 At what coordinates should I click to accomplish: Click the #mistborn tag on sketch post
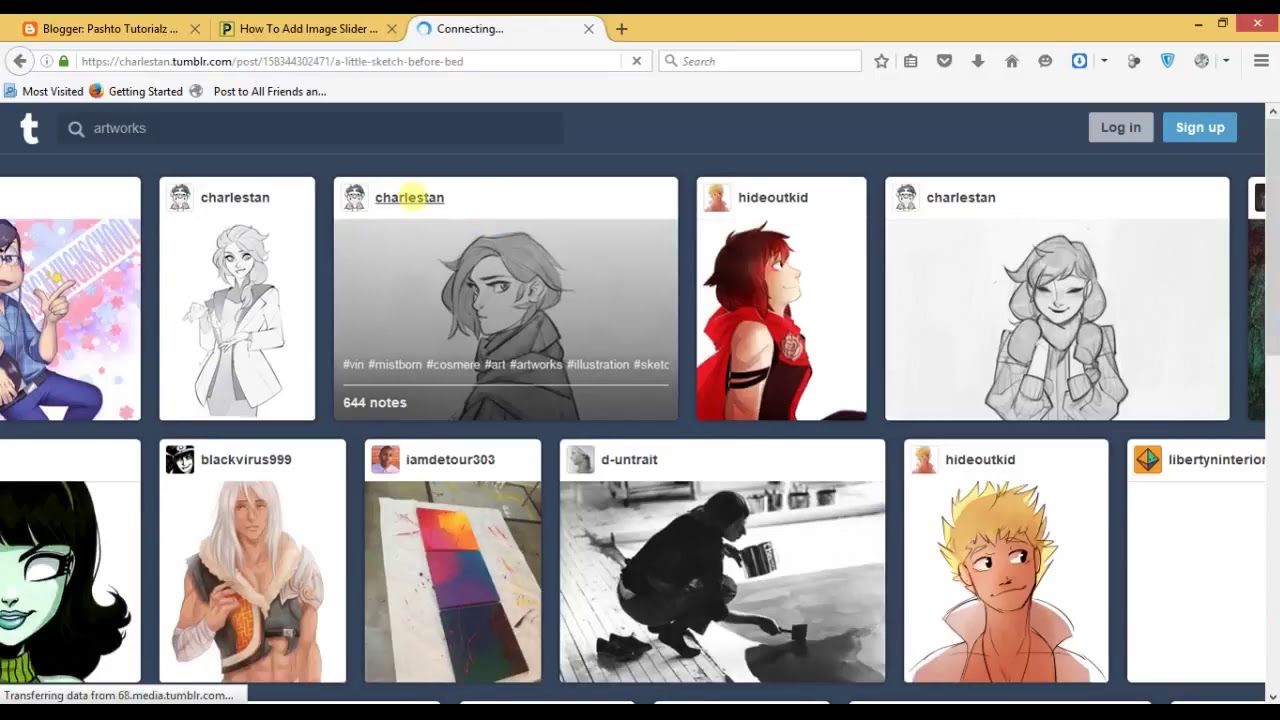pos(395,365)
